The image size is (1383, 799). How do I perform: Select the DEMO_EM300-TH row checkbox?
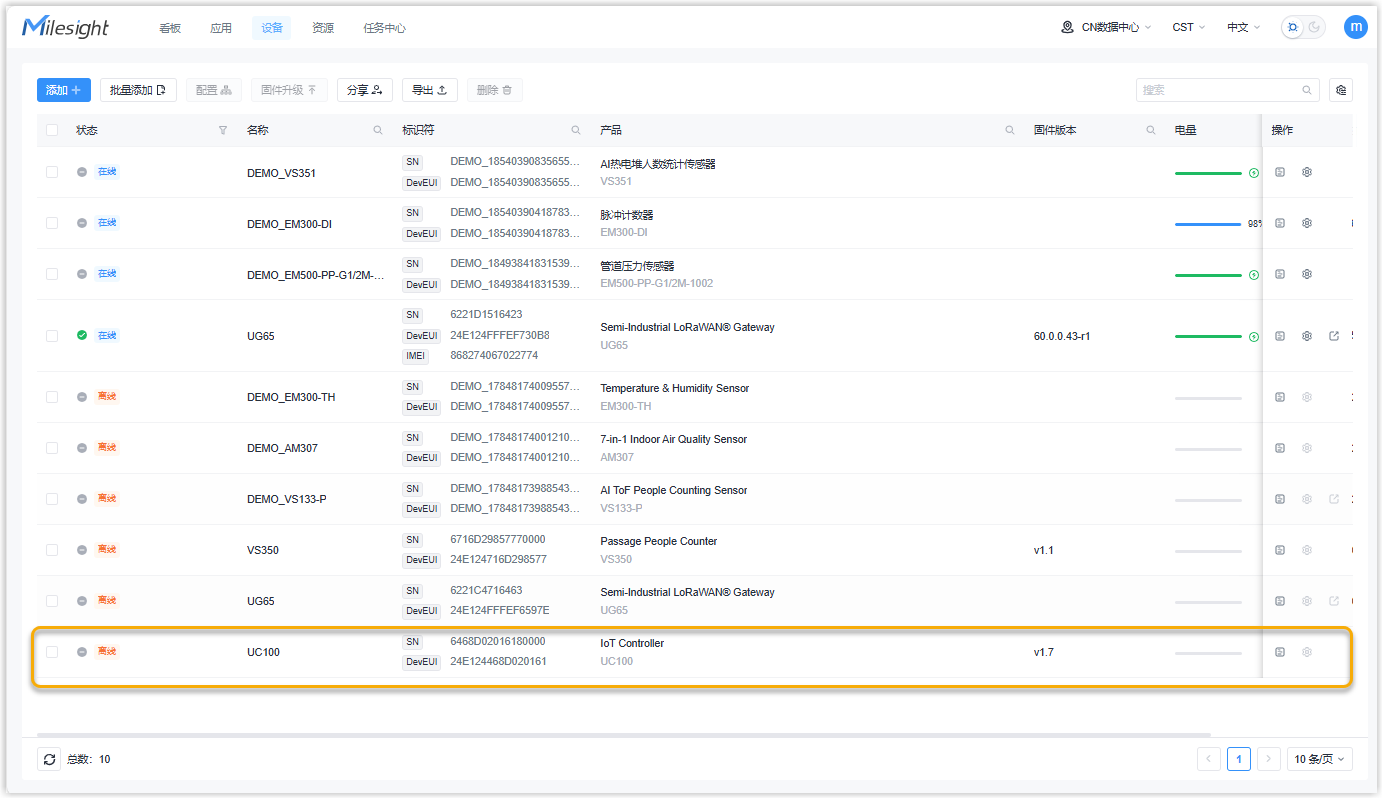(x=52, y=397)
